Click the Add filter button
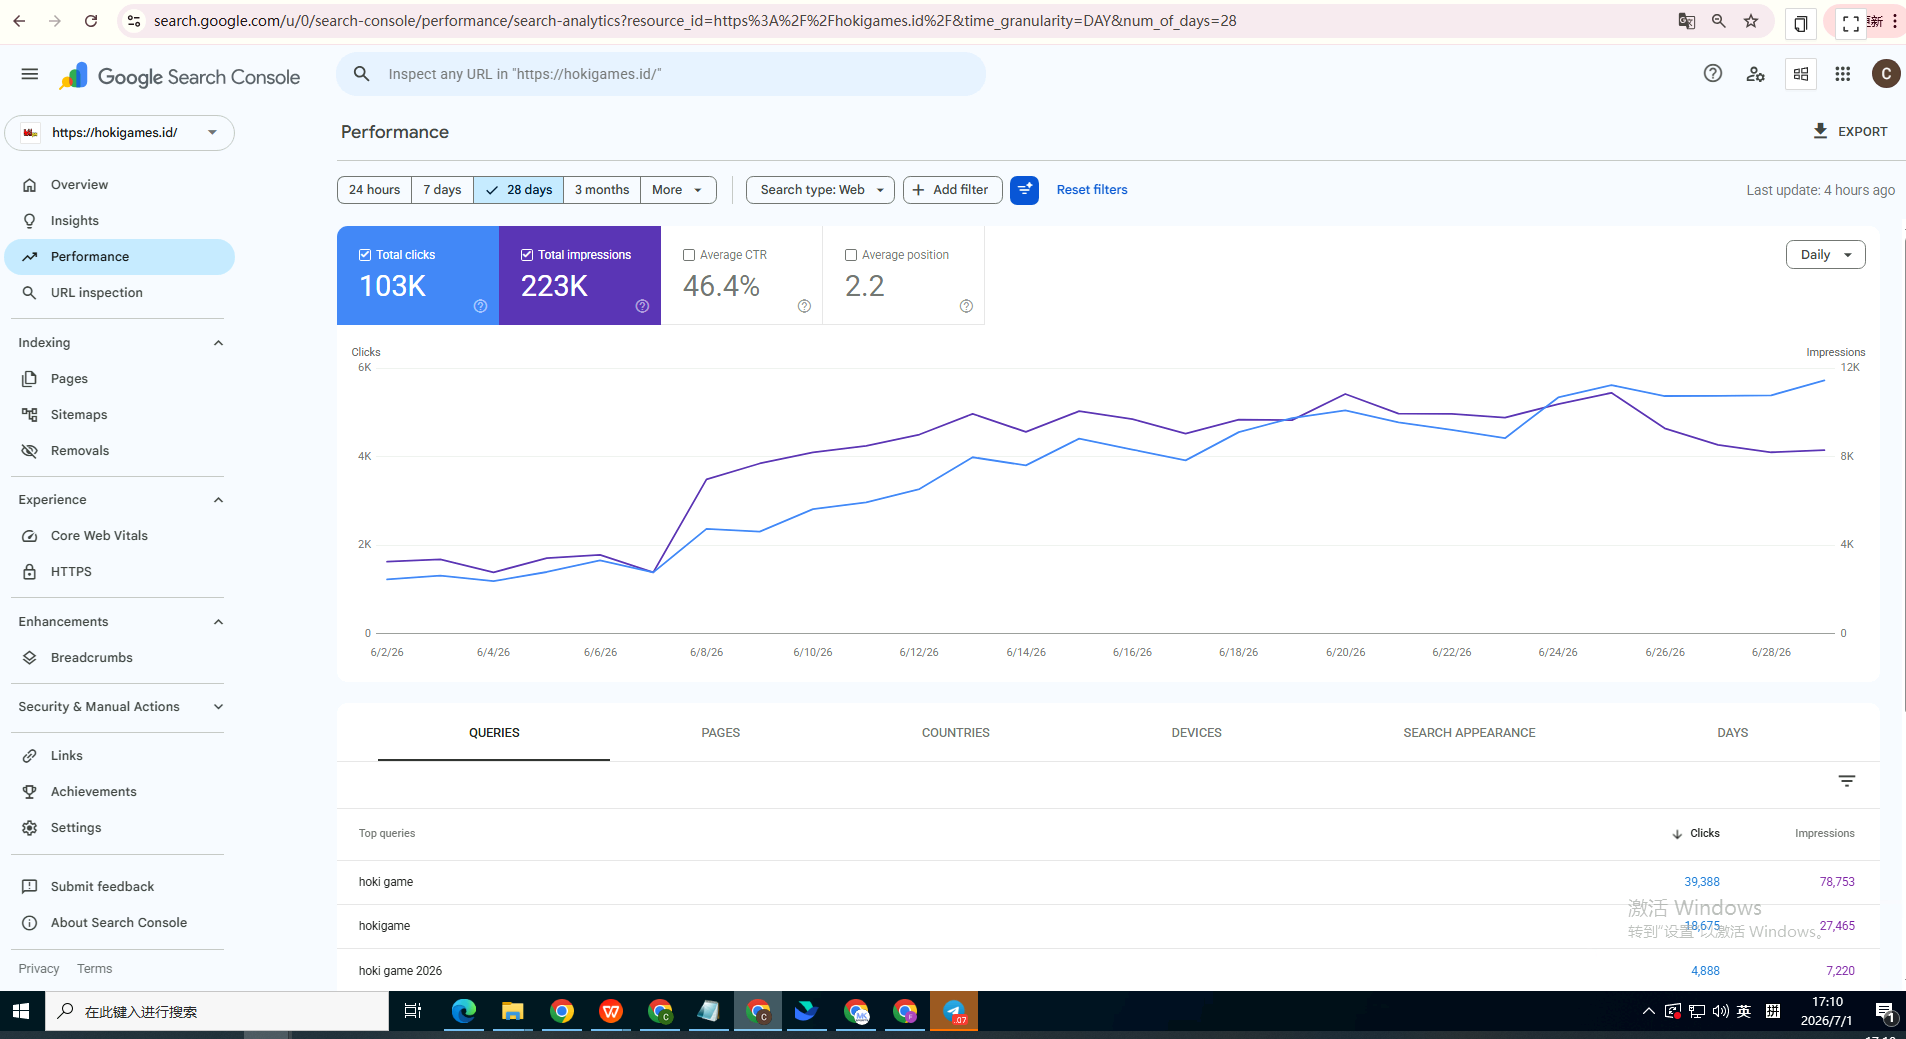This screenshot has width=1906, height=1039. tap(952, 190)
